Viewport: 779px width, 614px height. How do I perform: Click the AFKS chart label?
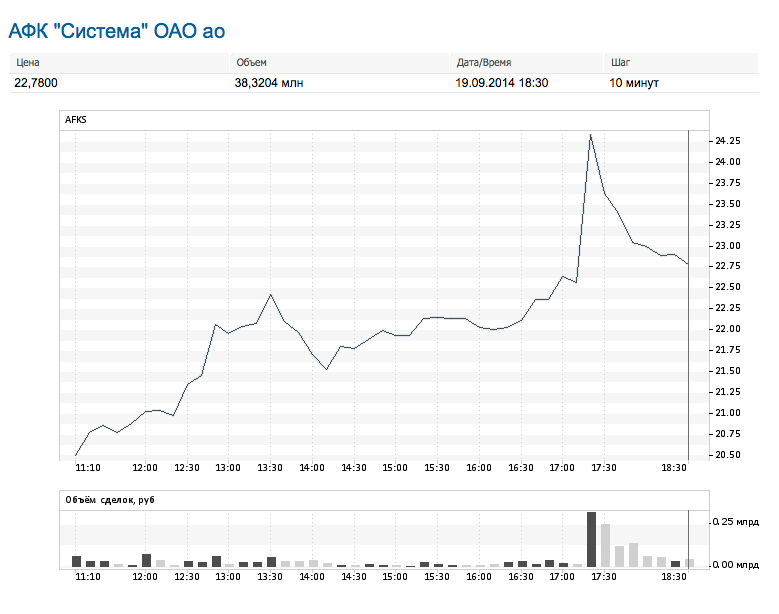tap(76, 120)
